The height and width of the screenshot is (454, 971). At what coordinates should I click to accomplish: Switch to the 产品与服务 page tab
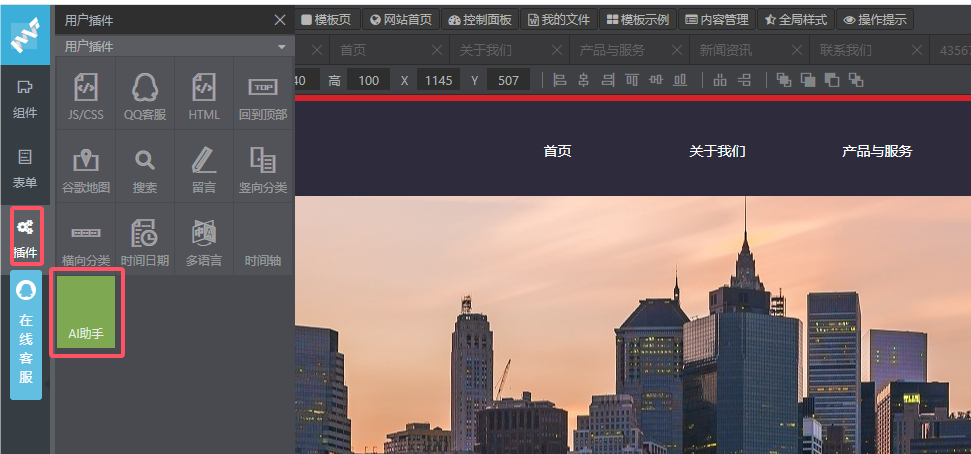[x=612, y=50]
